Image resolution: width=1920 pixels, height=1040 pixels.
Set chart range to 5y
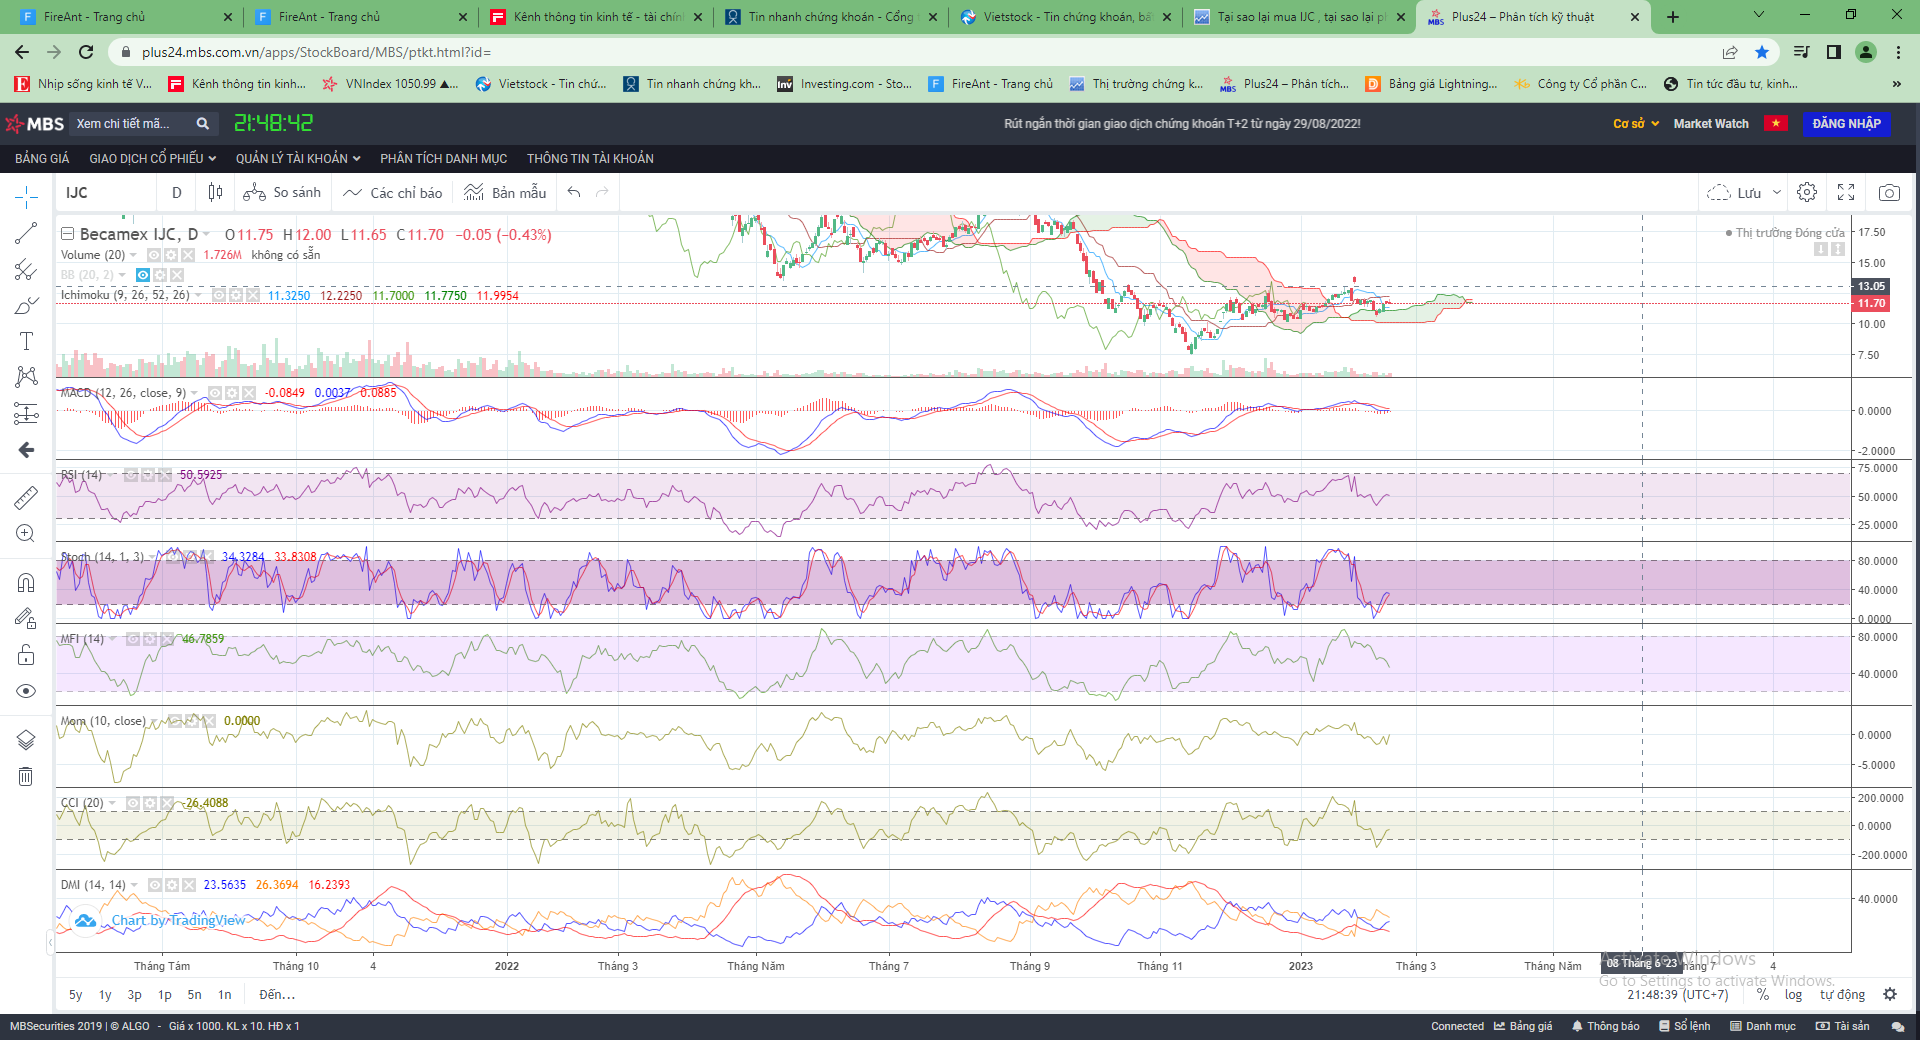tap(76, 994)
